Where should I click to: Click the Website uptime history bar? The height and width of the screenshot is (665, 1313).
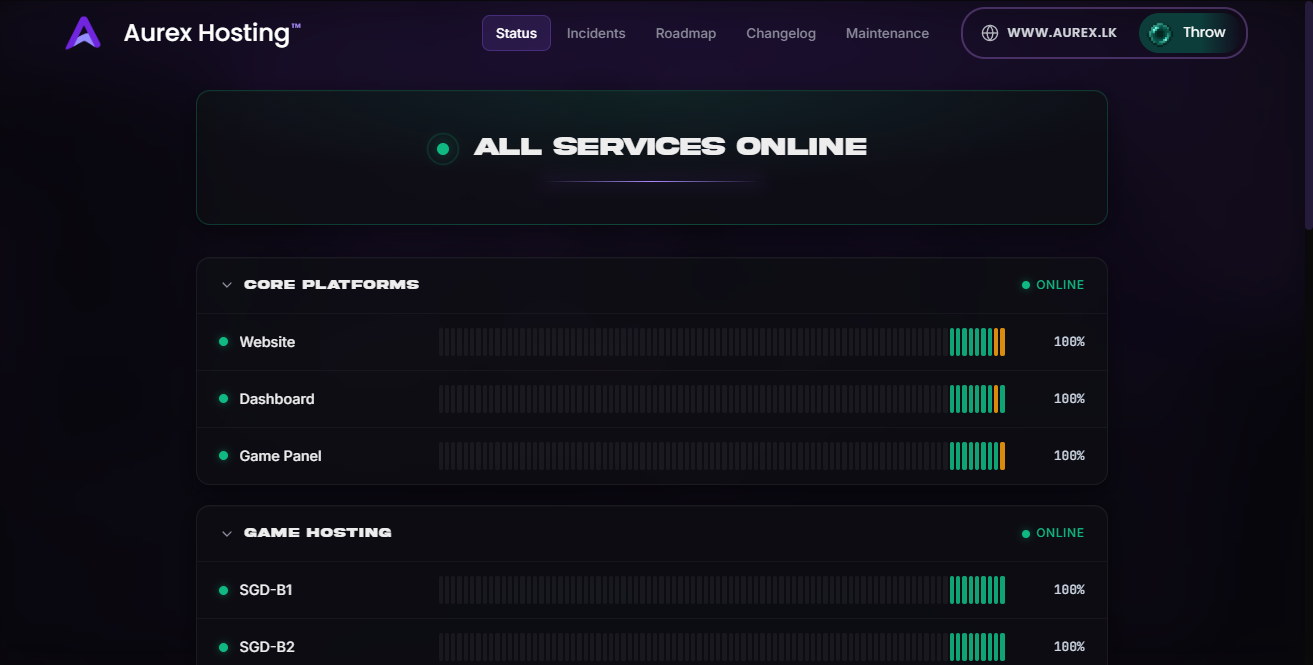coord(722,342)
